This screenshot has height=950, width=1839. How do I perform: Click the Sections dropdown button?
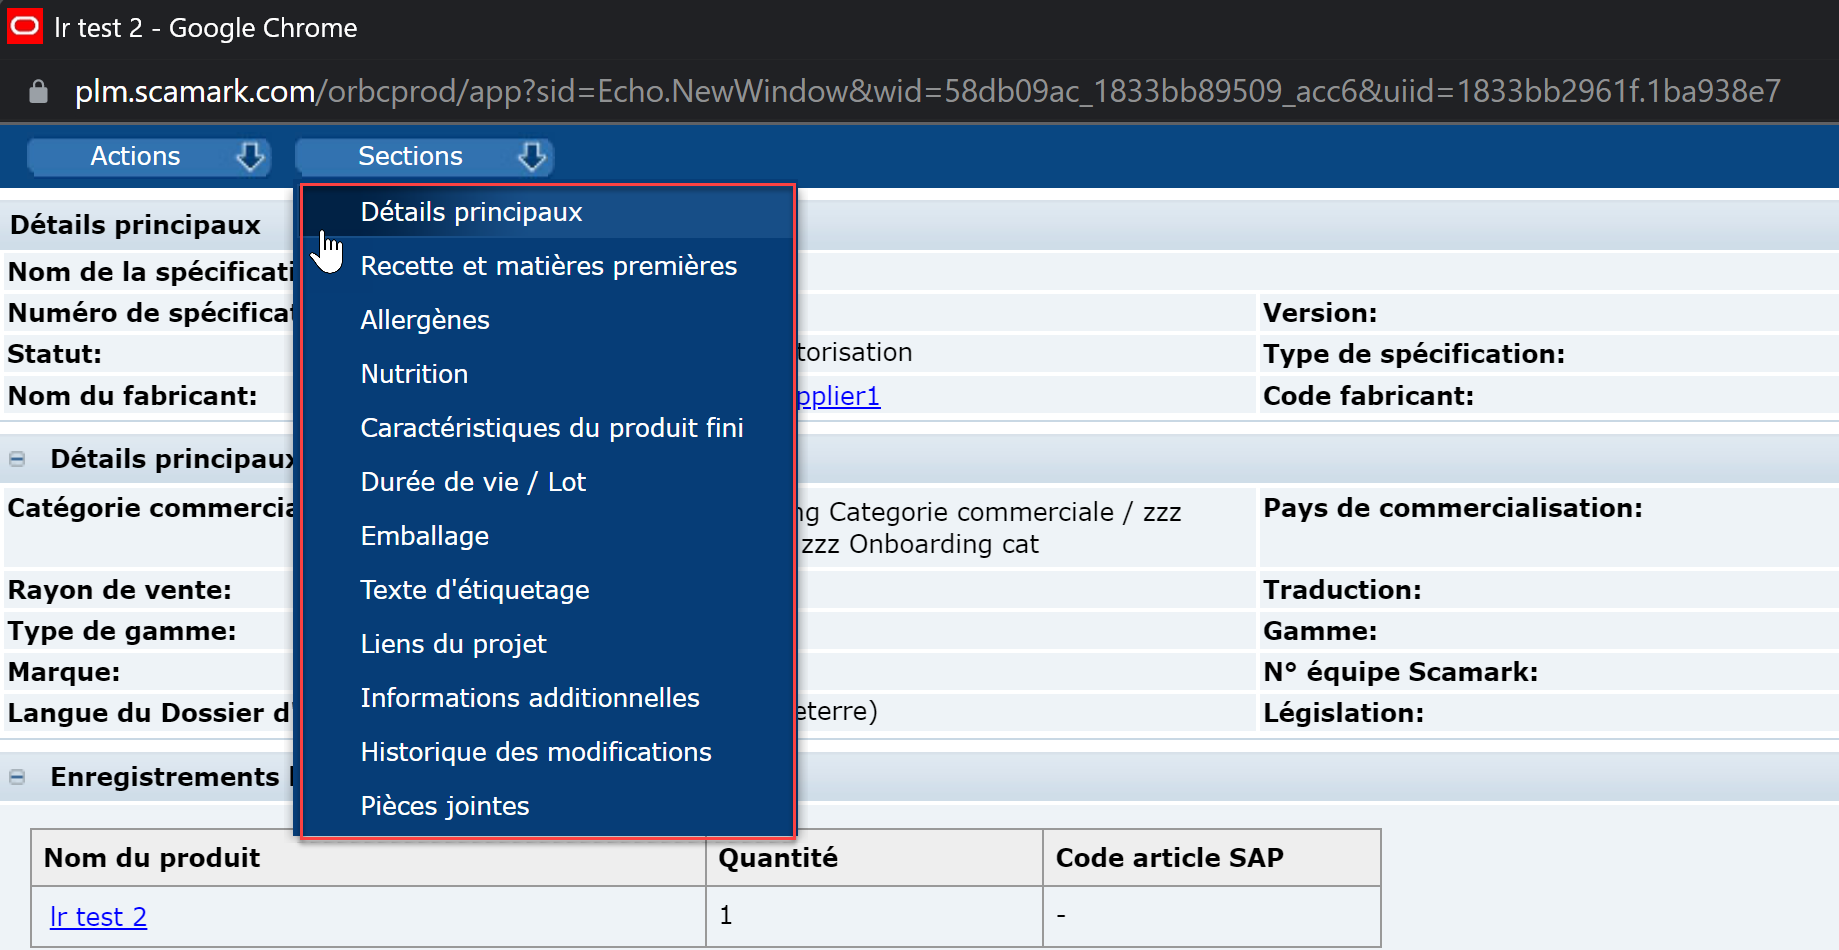click(424, 157)
